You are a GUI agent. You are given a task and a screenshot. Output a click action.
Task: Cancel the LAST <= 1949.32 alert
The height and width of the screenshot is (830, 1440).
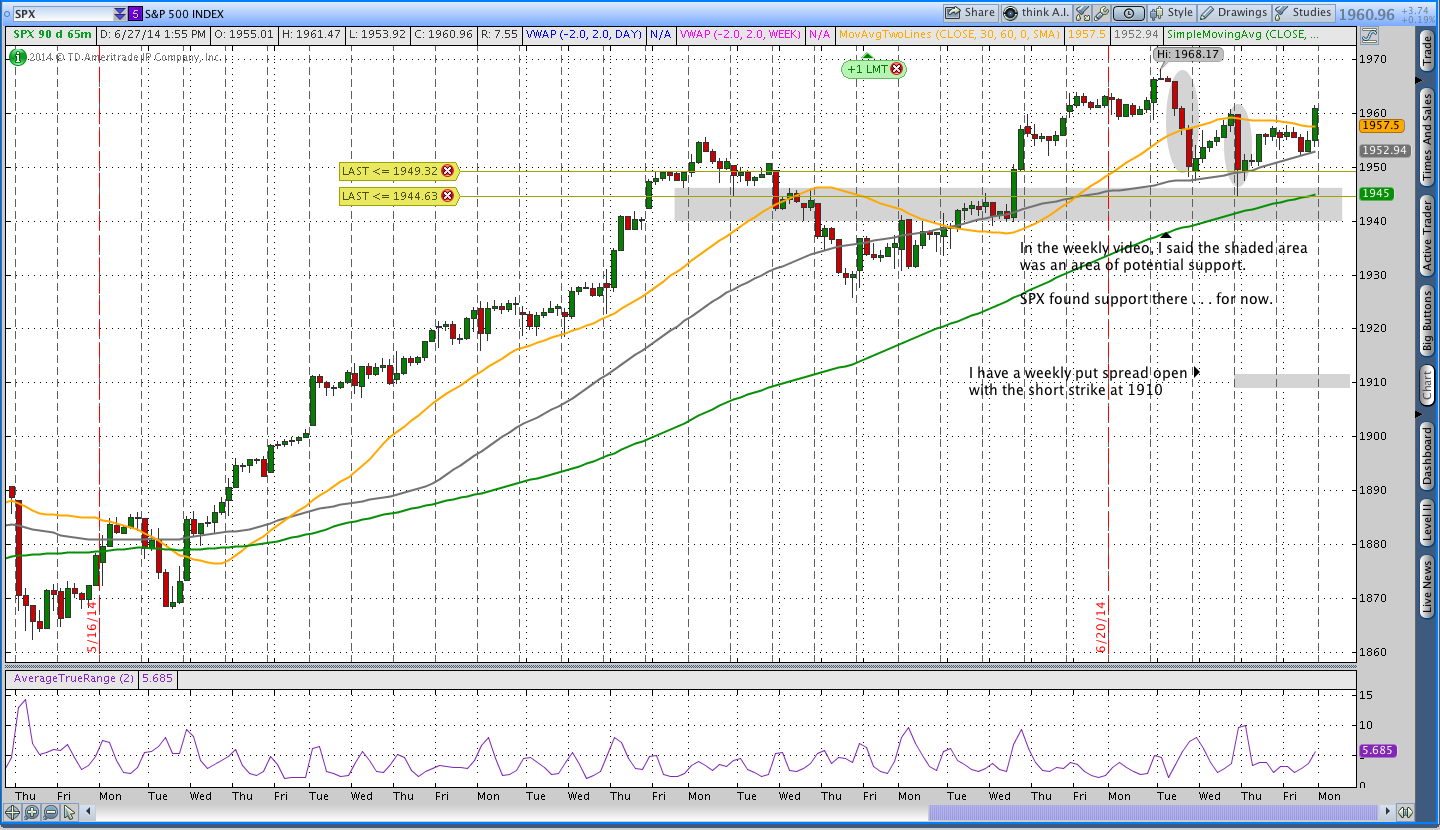pyautogui.click(x=447, y=171)
